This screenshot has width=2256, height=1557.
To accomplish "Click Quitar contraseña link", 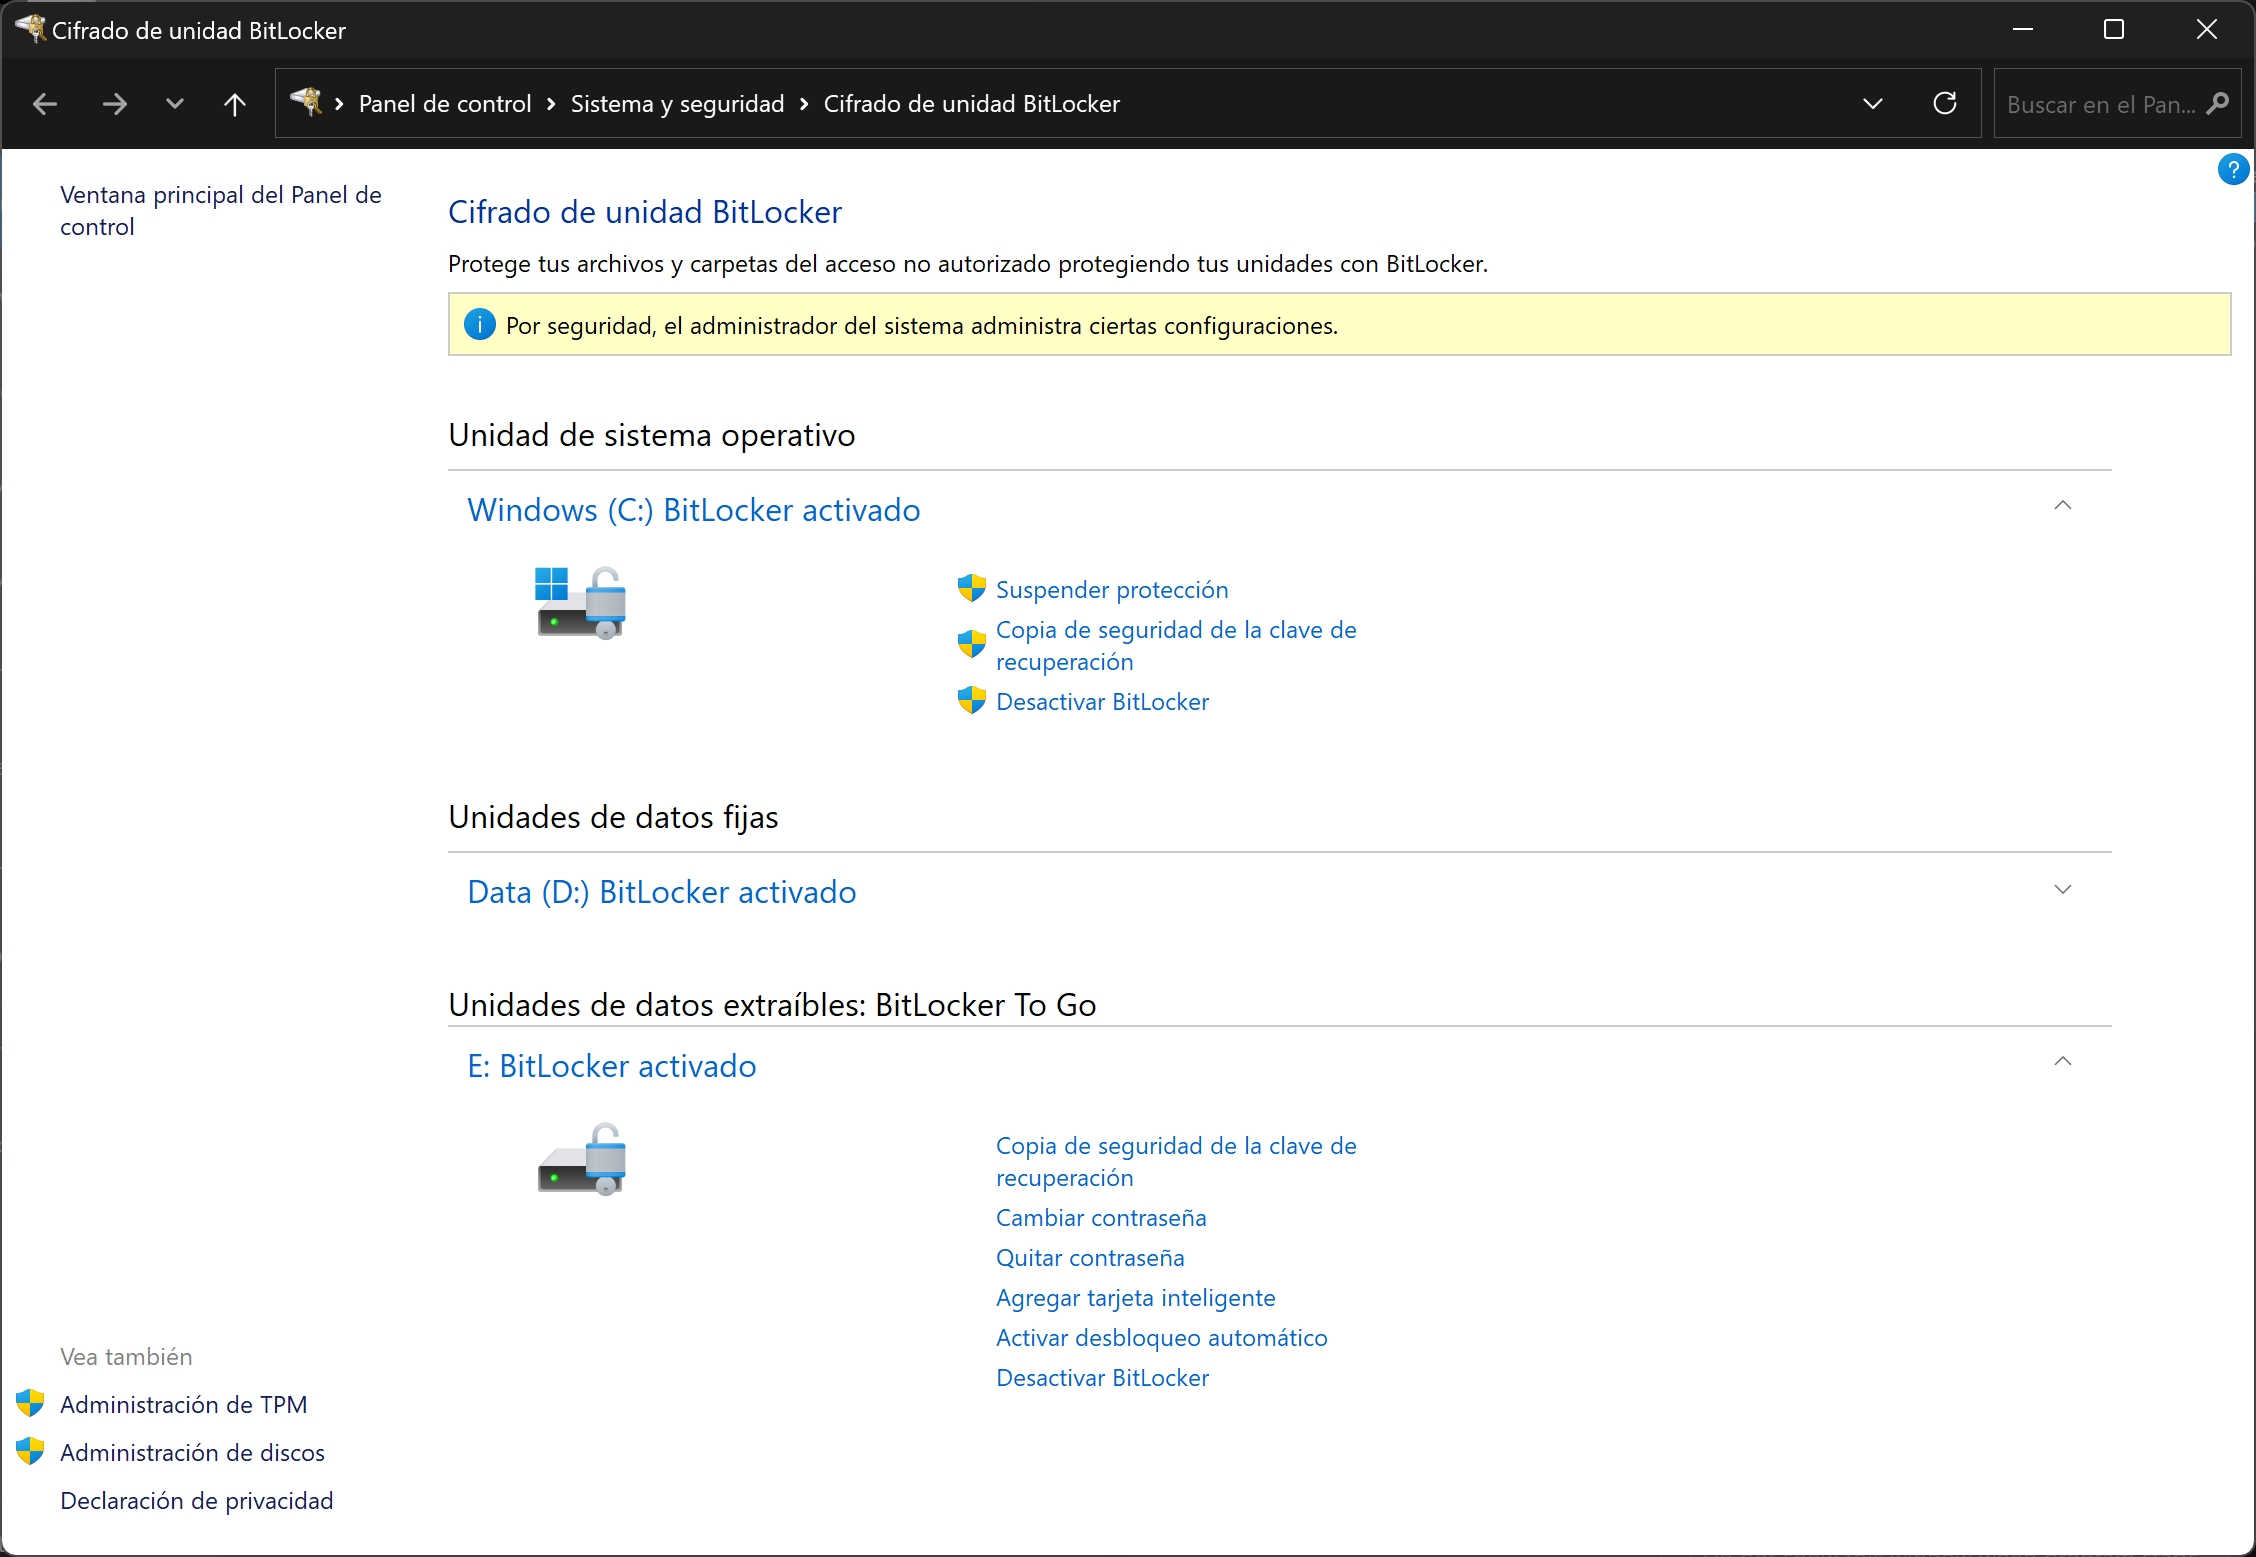I will click(x=1090, y=1258).
